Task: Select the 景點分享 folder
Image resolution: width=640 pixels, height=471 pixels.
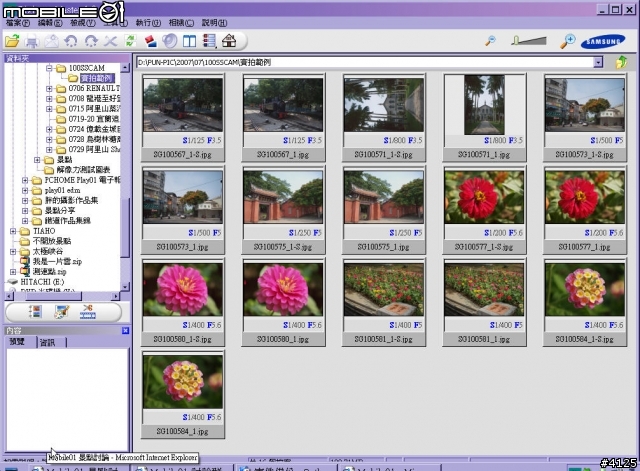Action: click(x=60, y=211)
